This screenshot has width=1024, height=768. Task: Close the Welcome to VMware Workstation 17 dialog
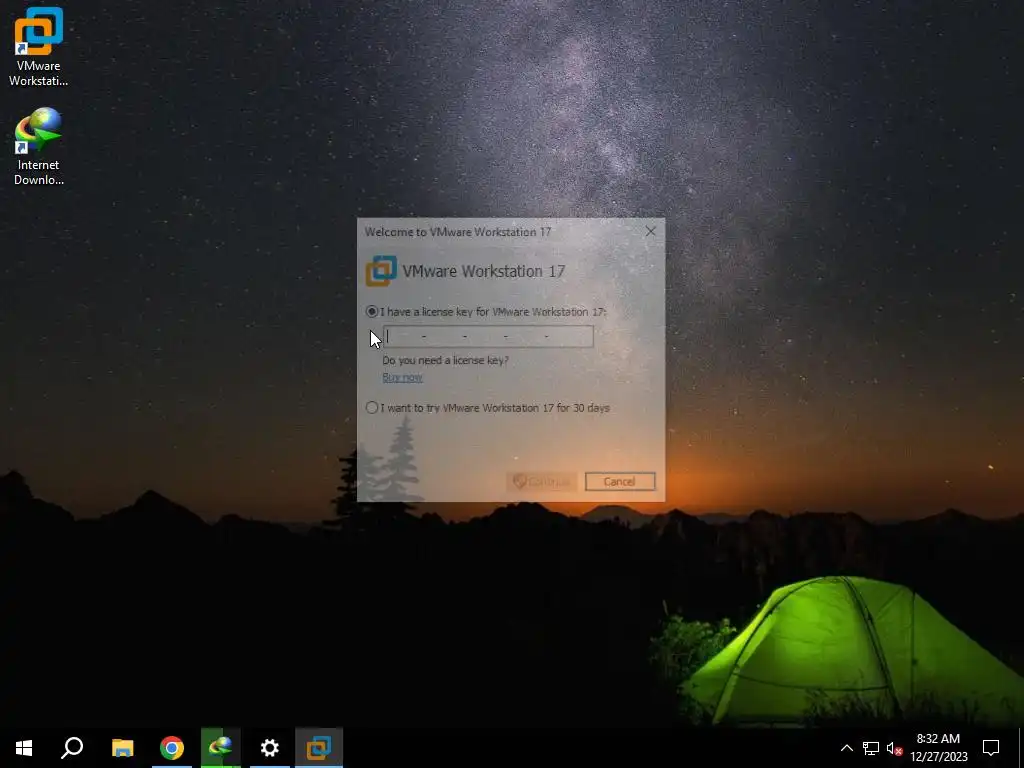[x=650, y=231]
